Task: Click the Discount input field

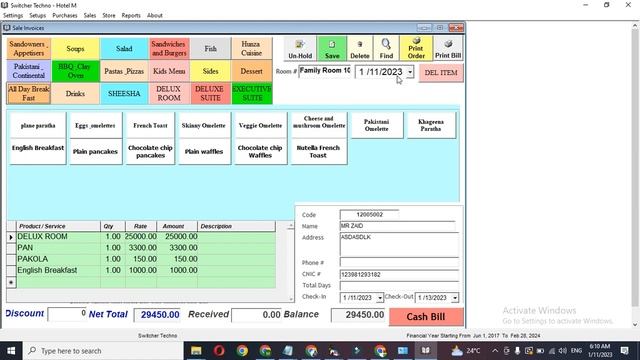Action: tap(67, 314)
